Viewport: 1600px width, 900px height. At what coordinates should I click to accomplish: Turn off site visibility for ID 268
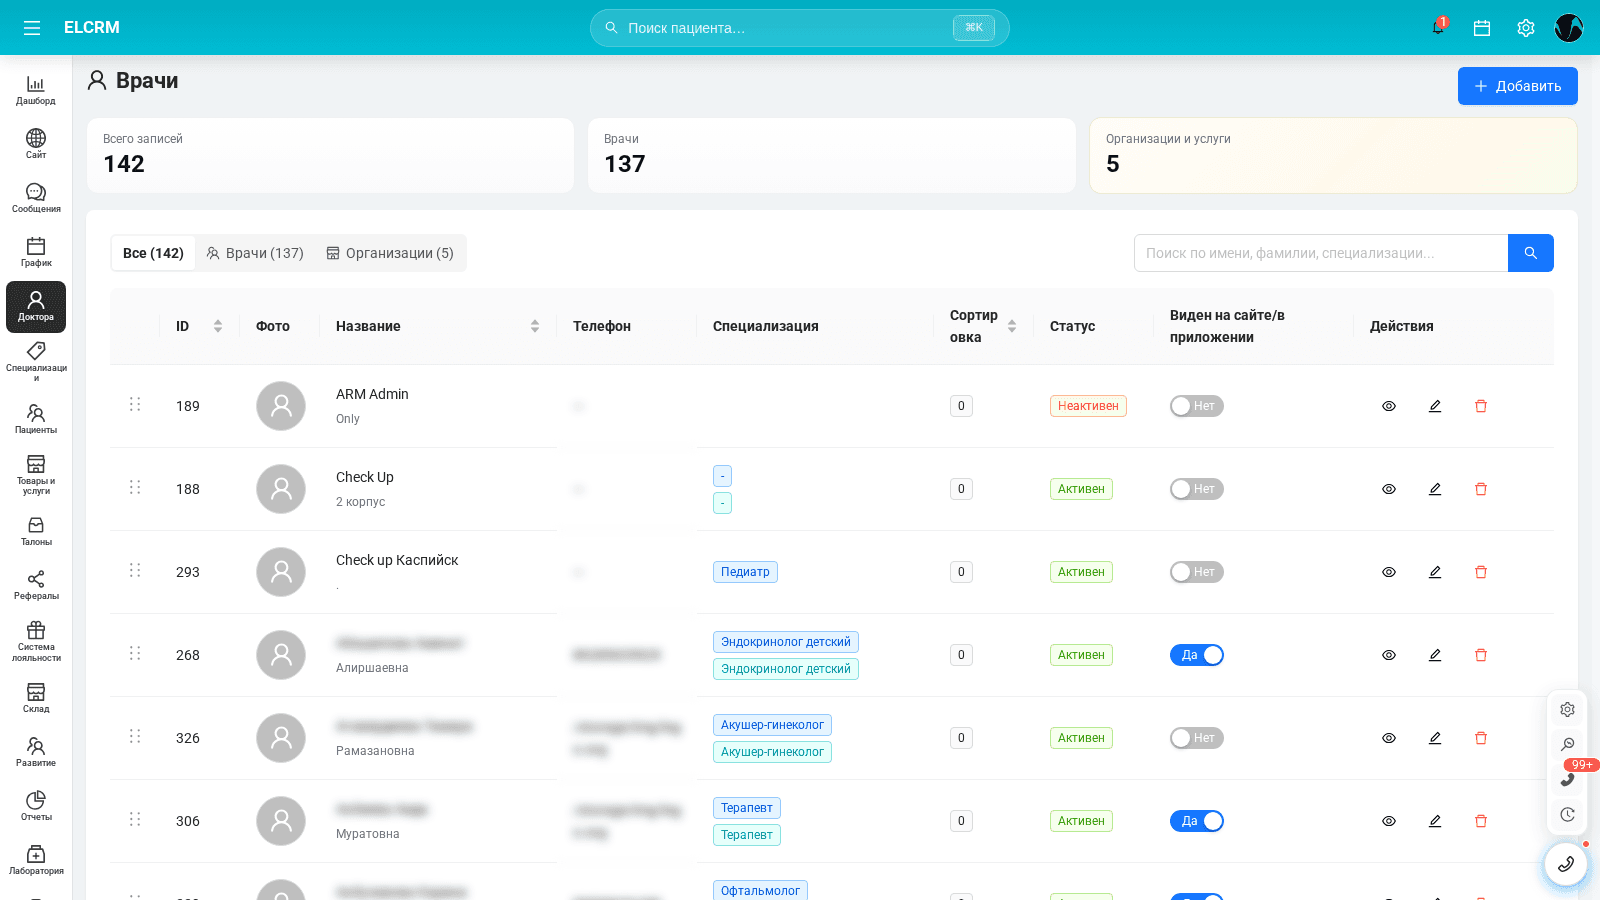point(1197,655)
